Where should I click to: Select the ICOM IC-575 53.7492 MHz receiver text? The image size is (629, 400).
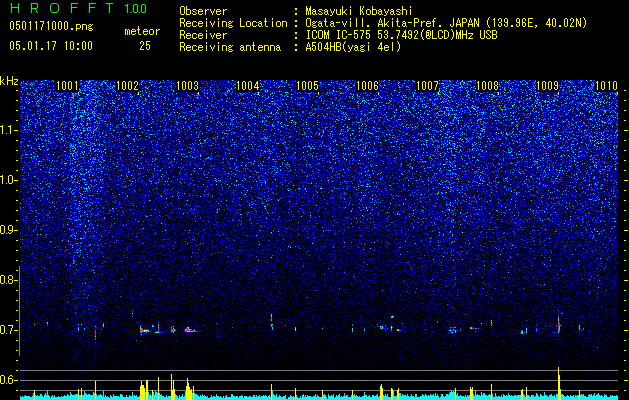click(401, 35)
